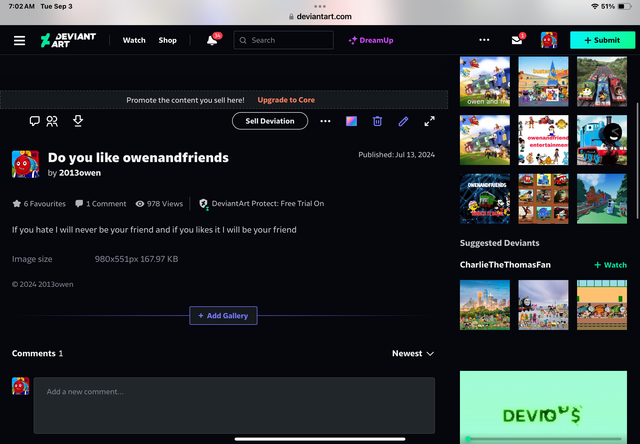640x444 pixels.
Task: Open the train station suggested thumbnail
Action: point(602,305)
